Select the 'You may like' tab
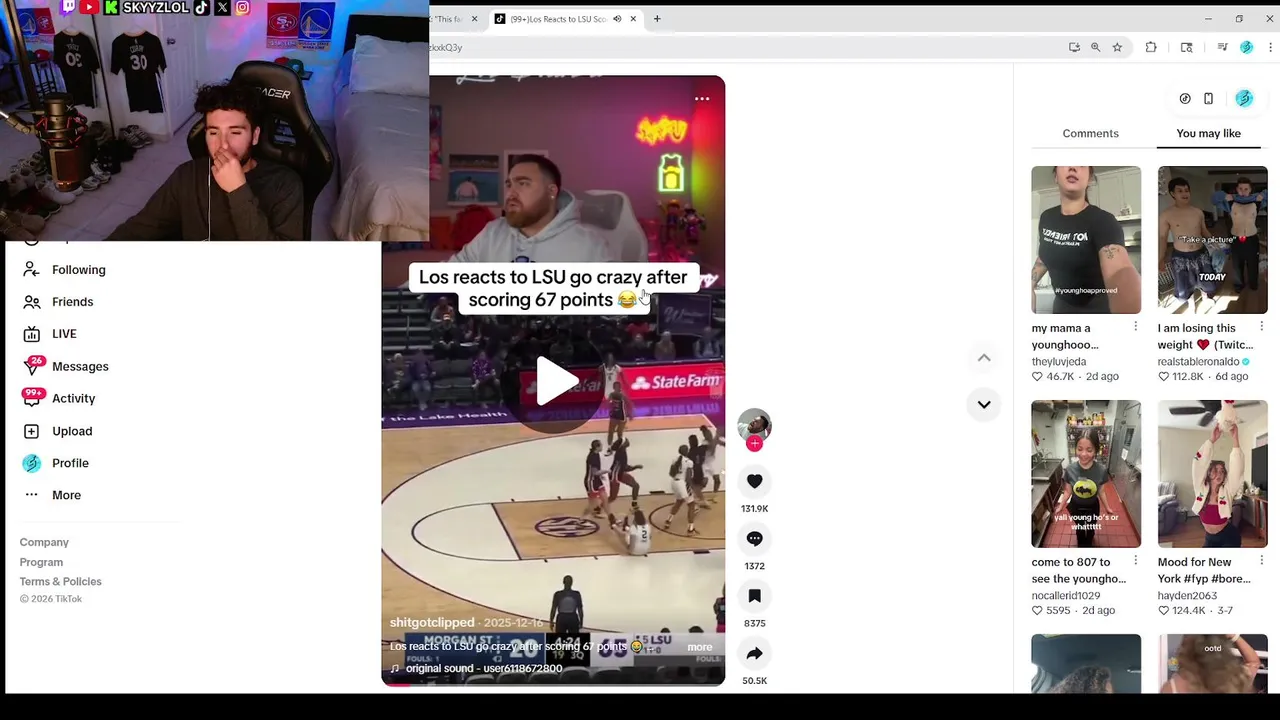This screenshot has height=720, width=1280. (1208, 133)
